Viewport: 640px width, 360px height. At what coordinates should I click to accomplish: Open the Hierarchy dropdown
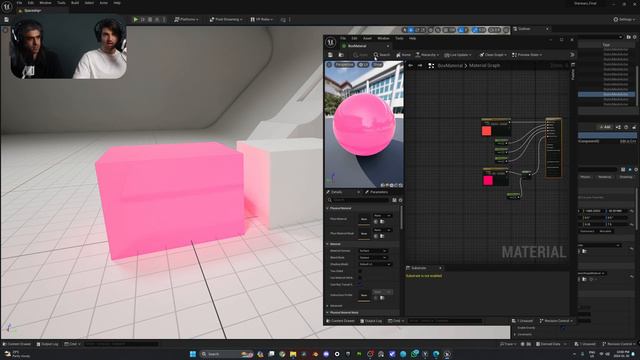(x=427, y=55)
